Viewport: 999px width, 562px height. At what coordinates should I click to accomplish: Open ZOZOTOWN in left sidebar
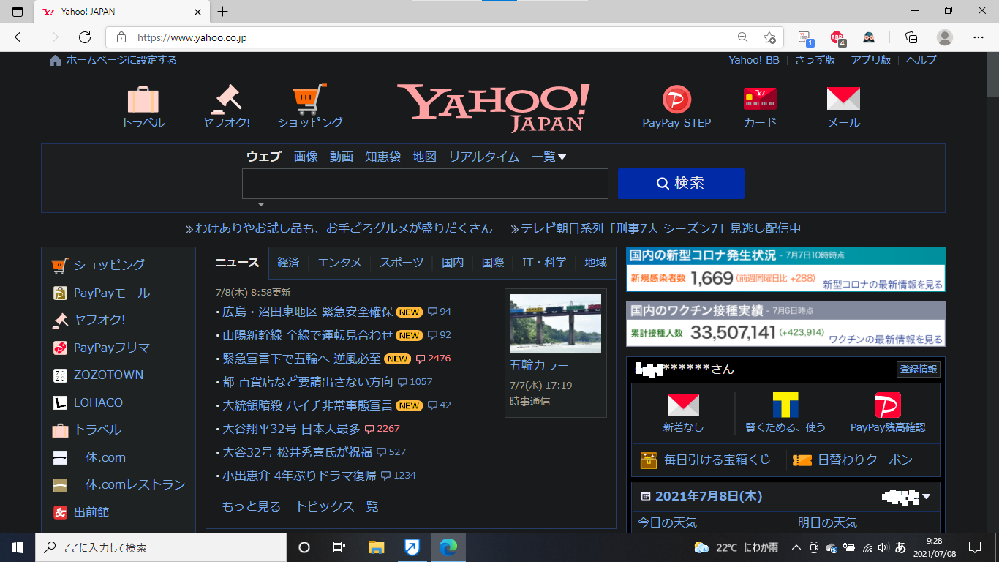tap(98, 375)
